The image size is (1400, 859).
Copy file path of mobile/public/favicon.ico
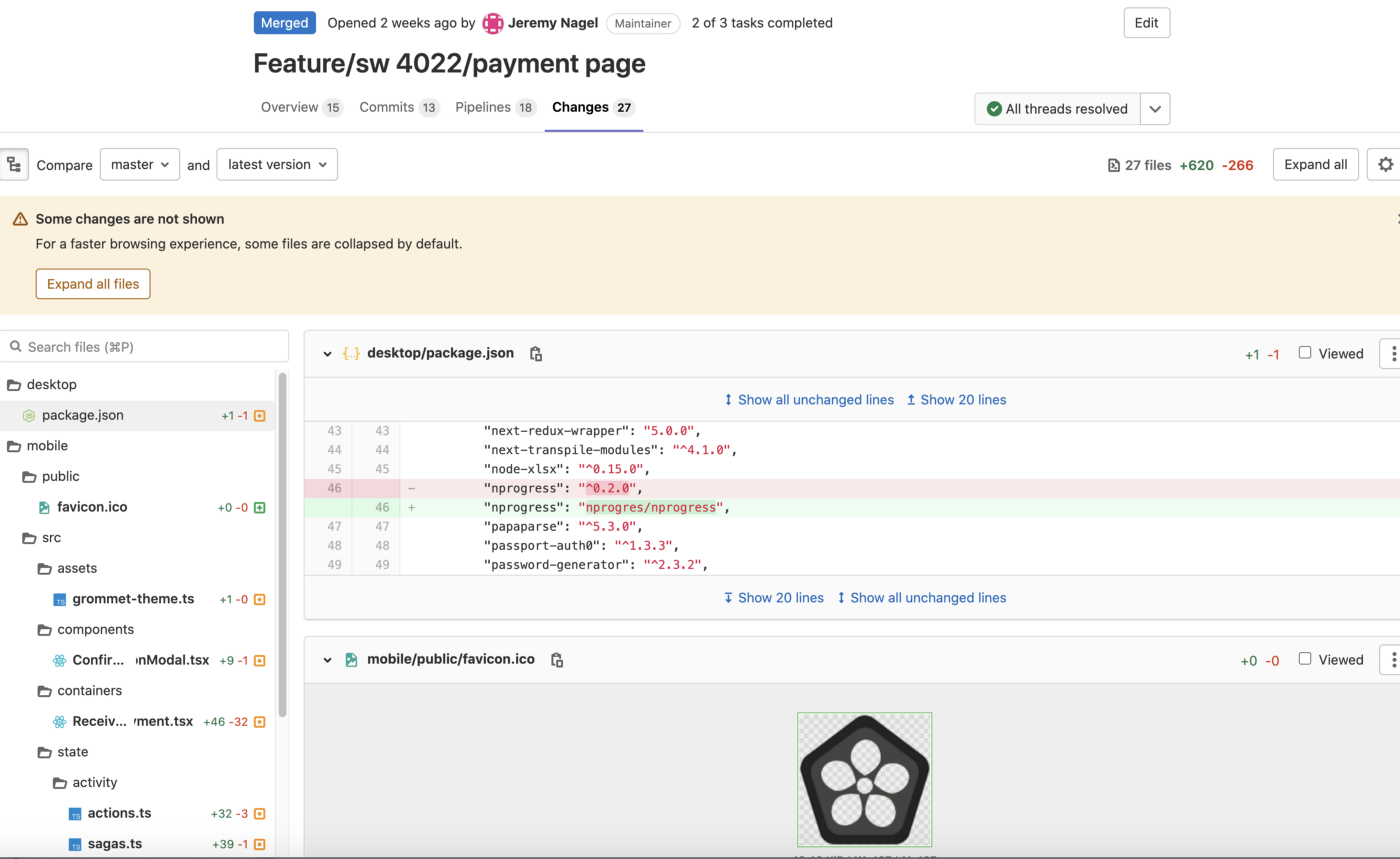(557, 660)
